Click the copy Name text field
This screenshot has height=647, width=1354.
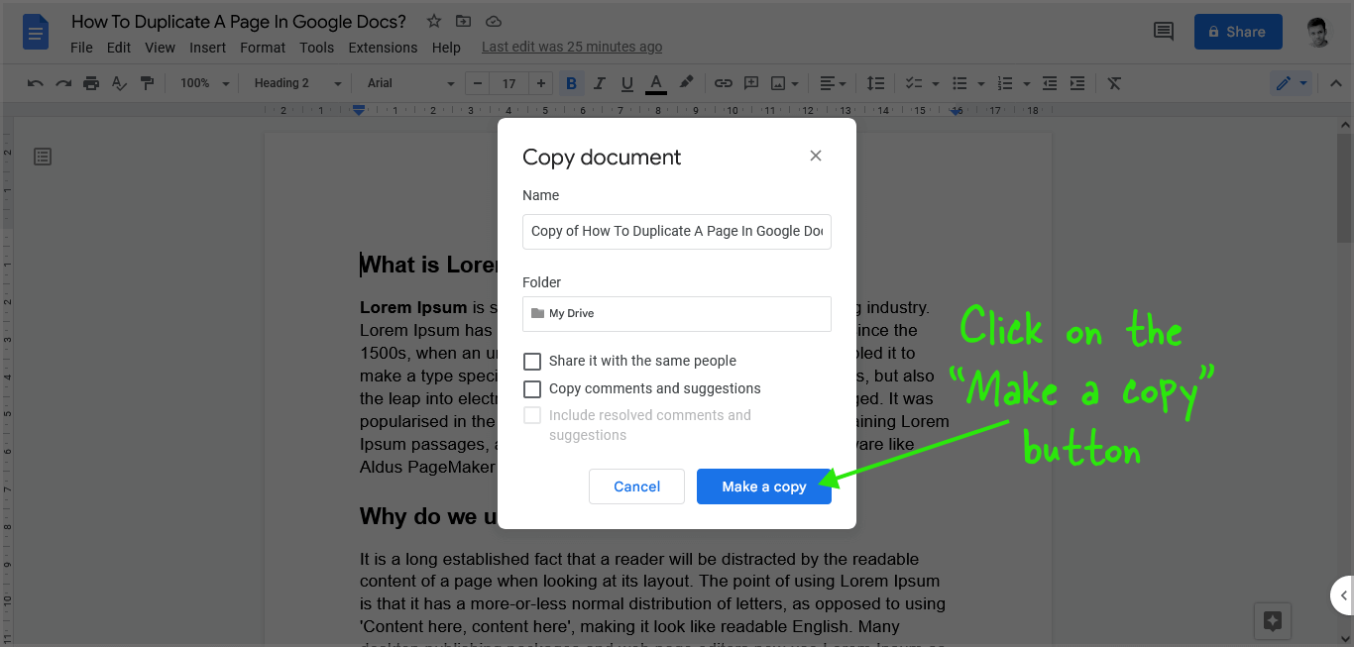point(677,231)
